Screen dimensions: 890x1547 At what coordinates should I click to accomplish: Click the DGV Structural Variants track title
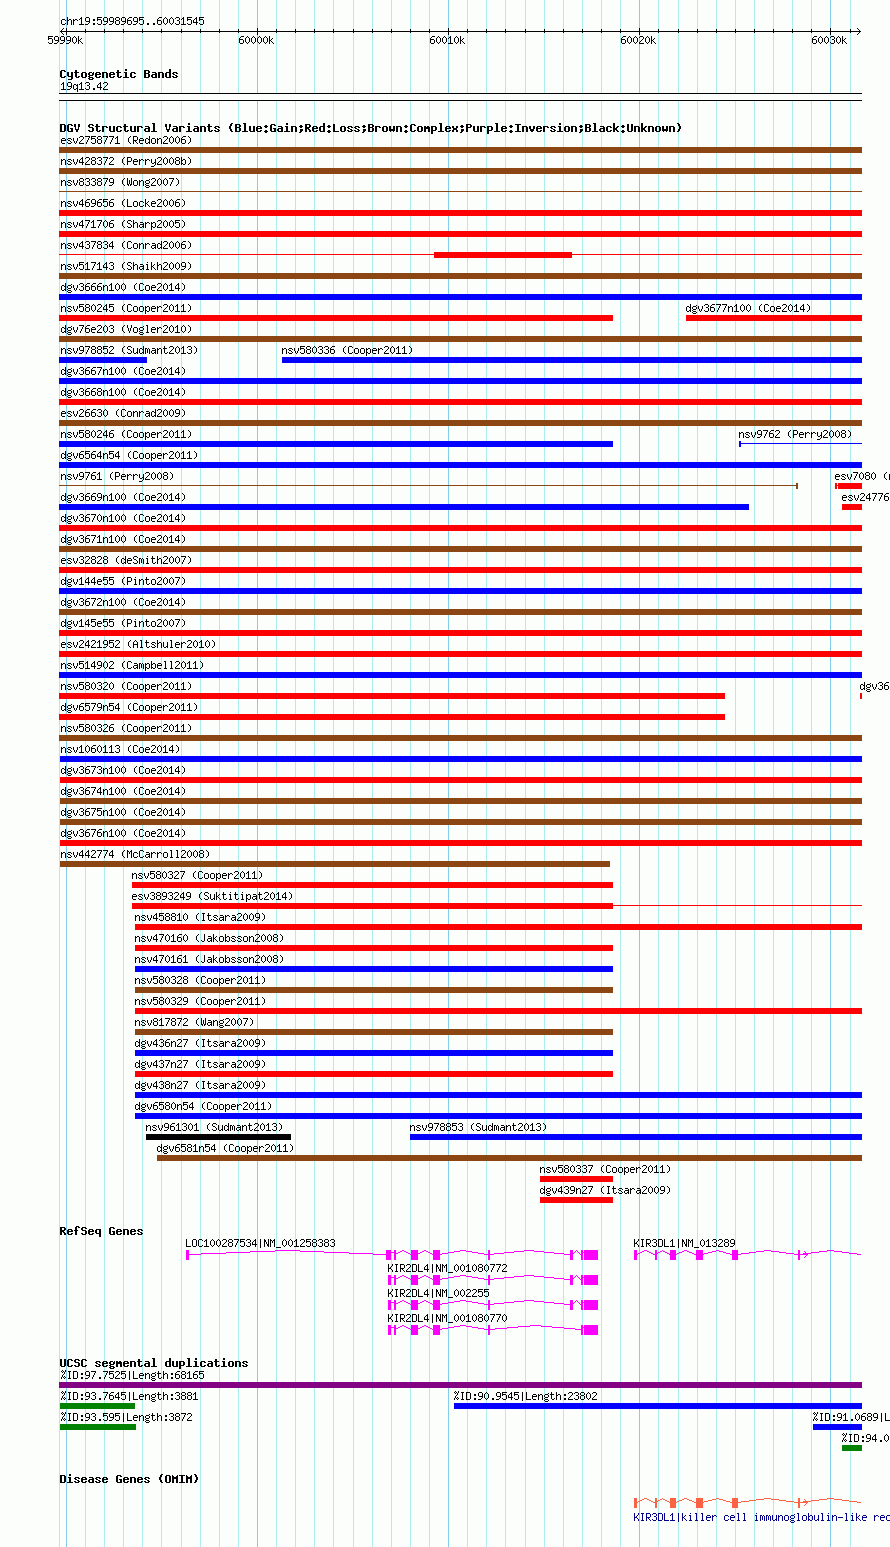coord(371,128)
